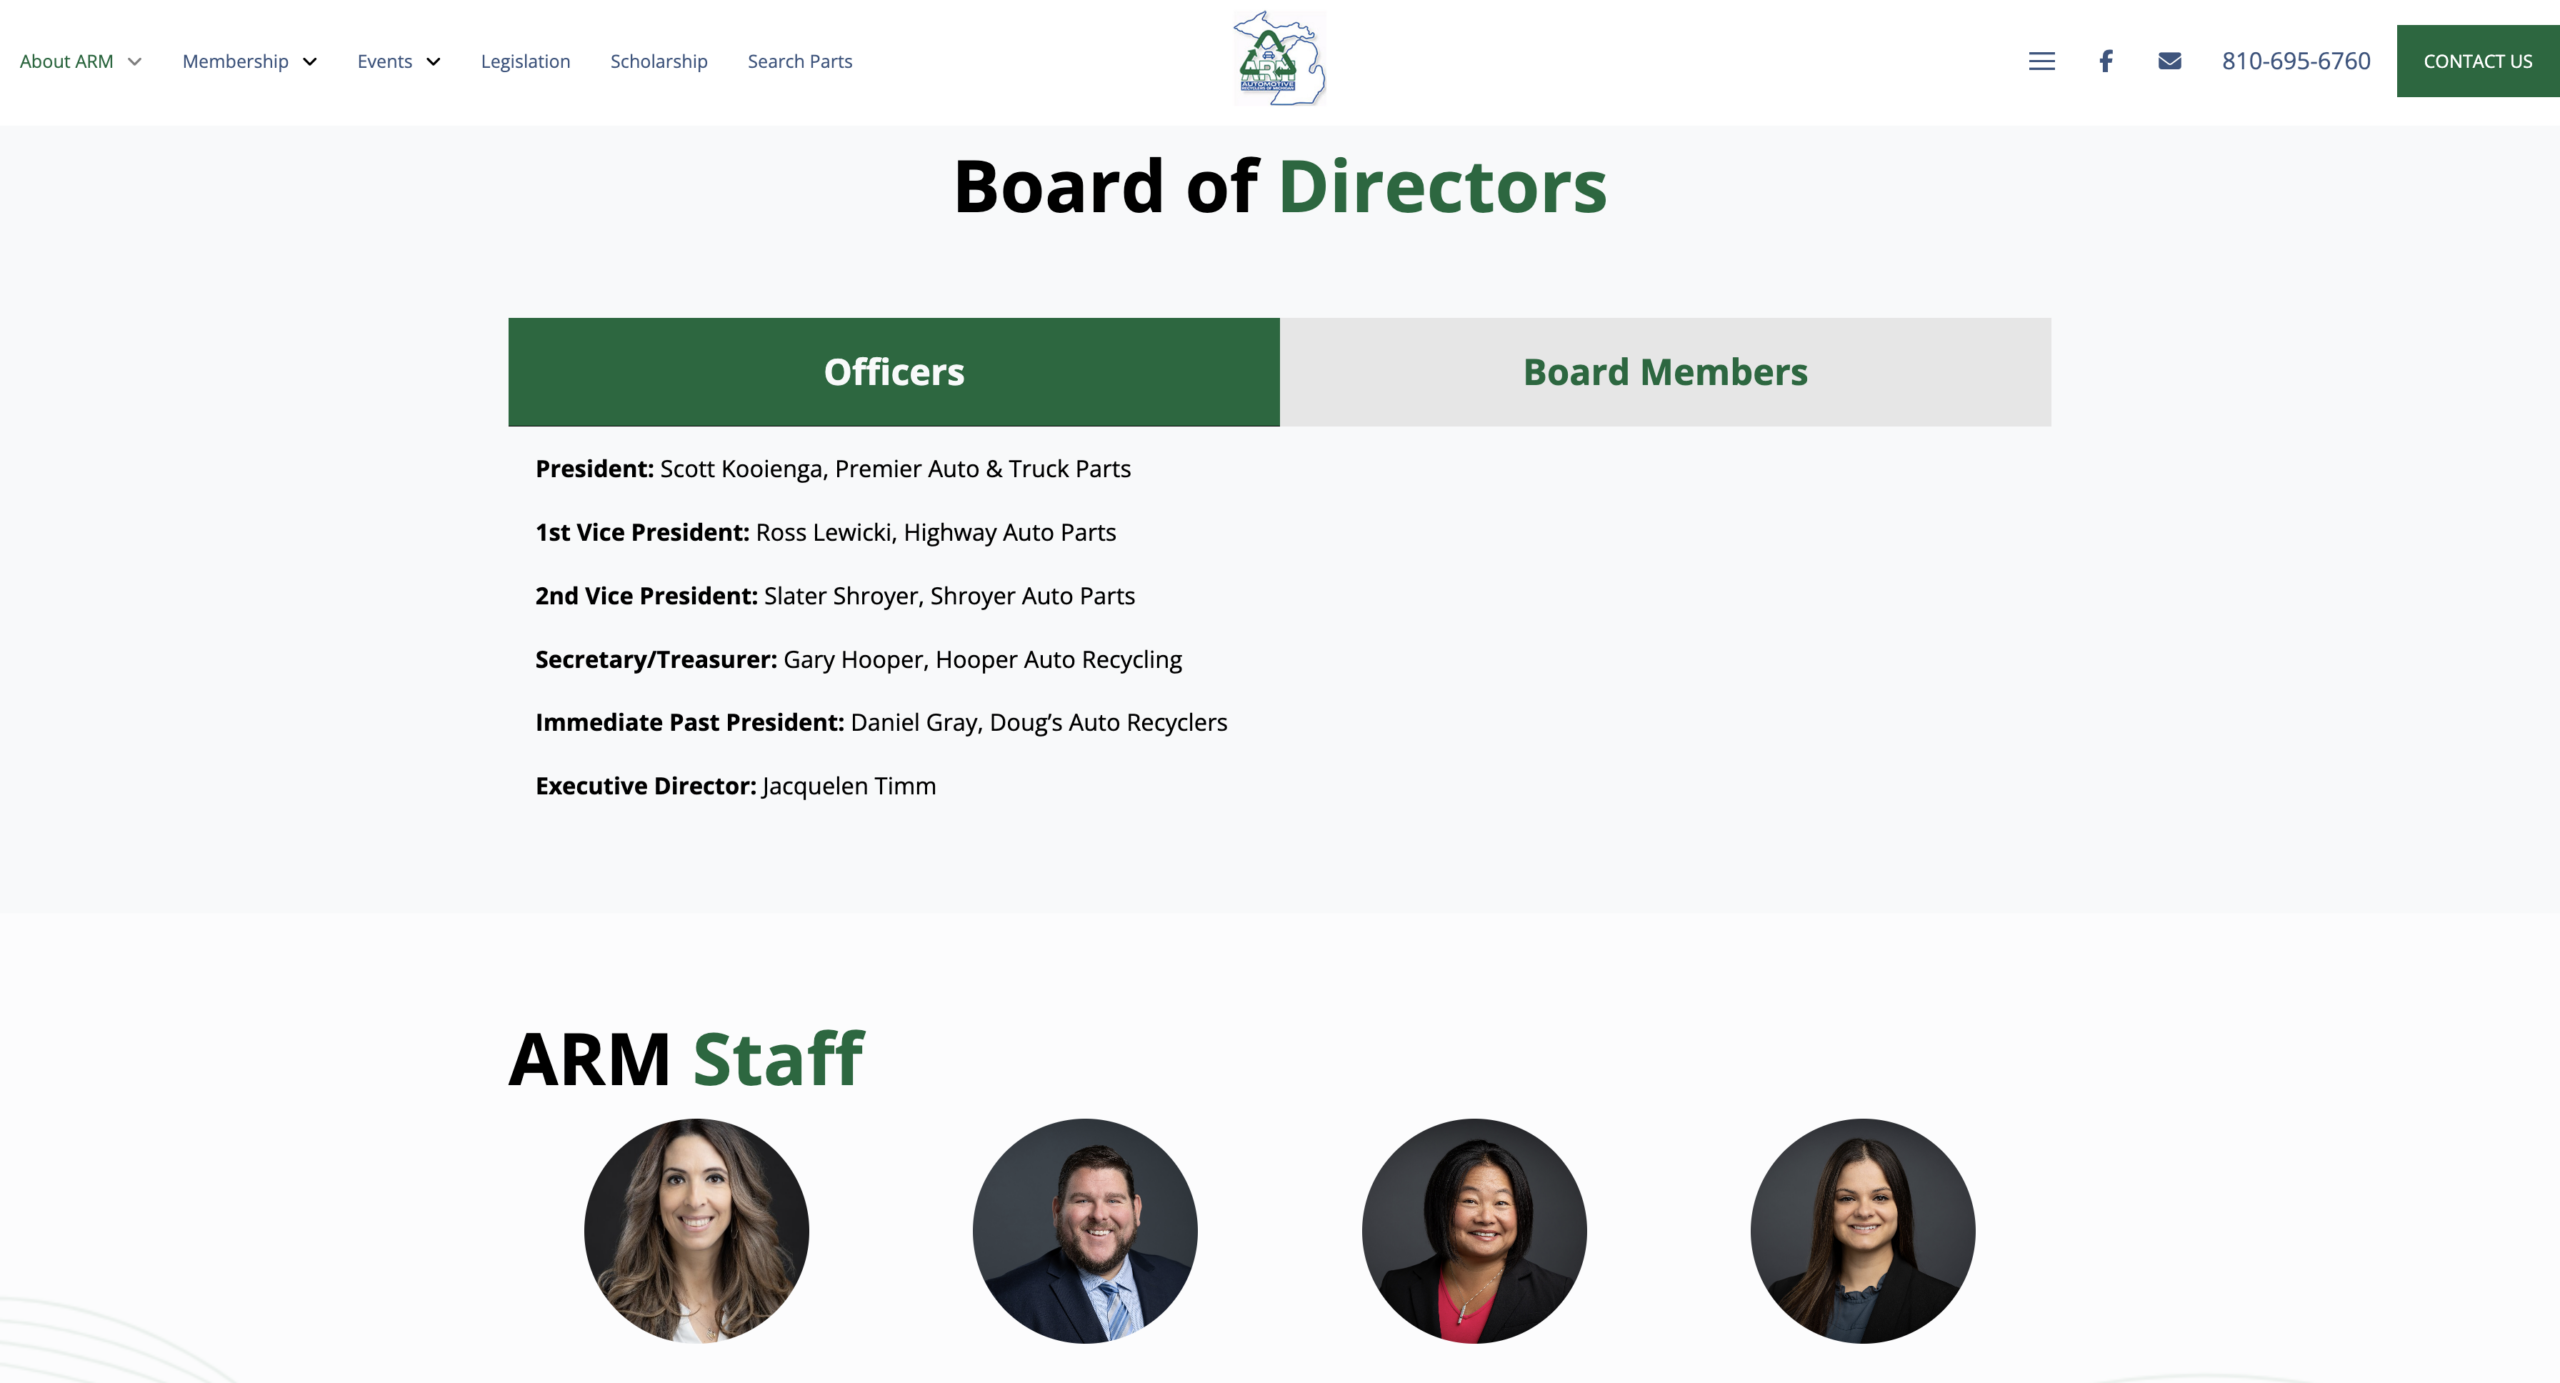Click the 810-695-6760 phone number

[2295, 61]
